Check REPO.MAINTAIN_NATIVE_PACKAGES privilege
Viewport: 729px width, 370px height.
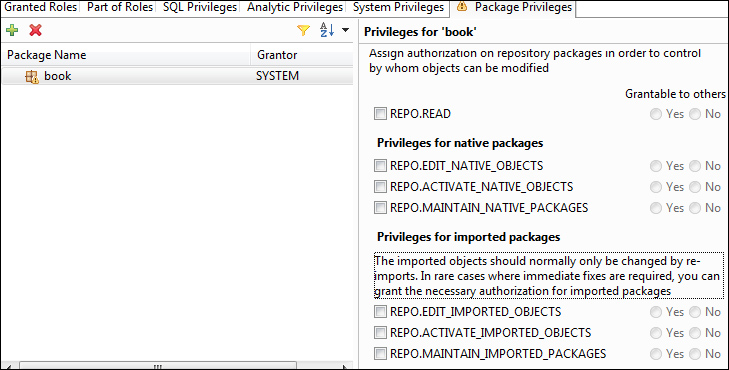(x=380, y=207)
